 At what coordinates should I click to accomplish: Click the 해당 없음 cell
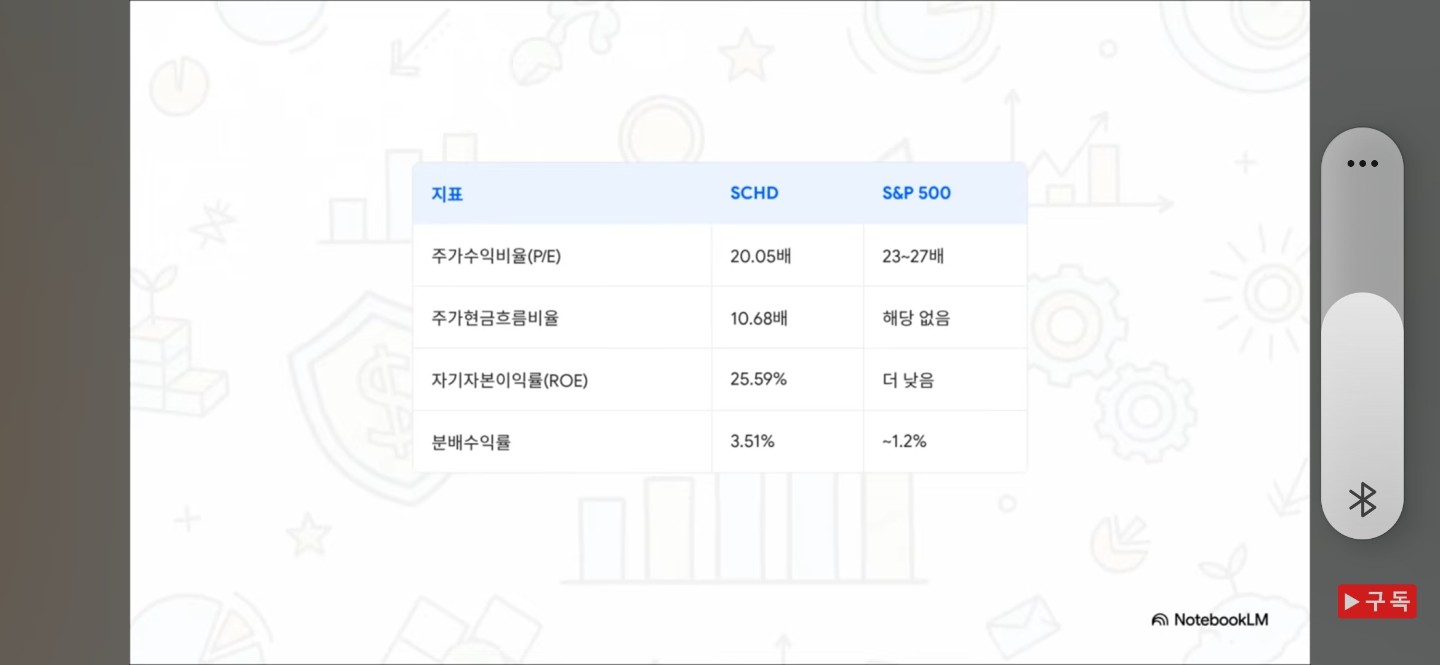coord(916,318)
